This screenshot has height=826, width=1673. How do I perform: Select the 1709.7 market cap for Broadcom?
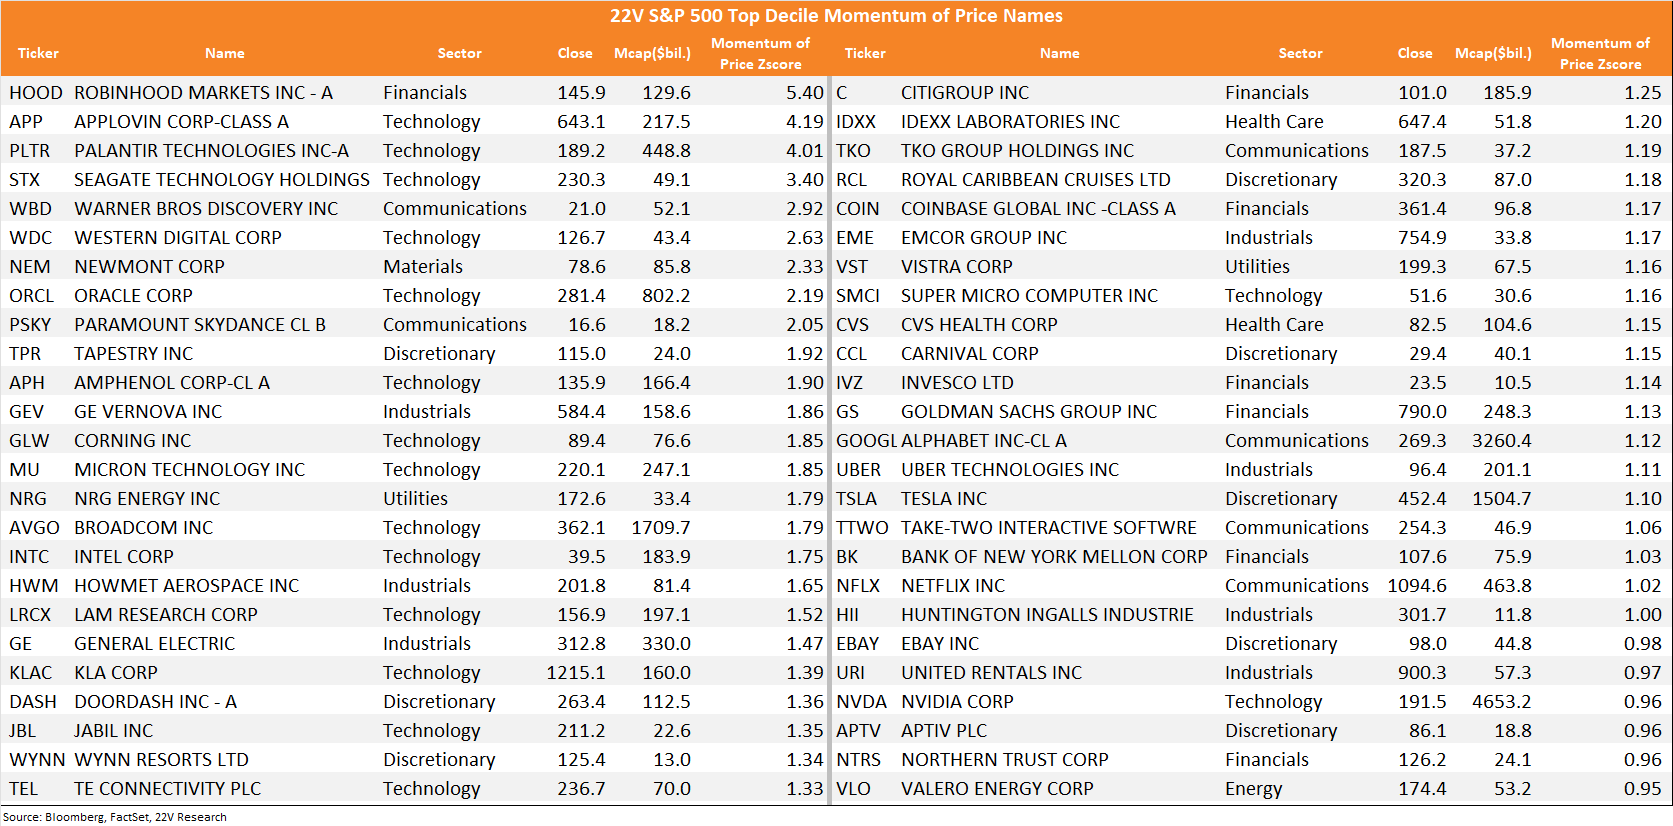660,528
